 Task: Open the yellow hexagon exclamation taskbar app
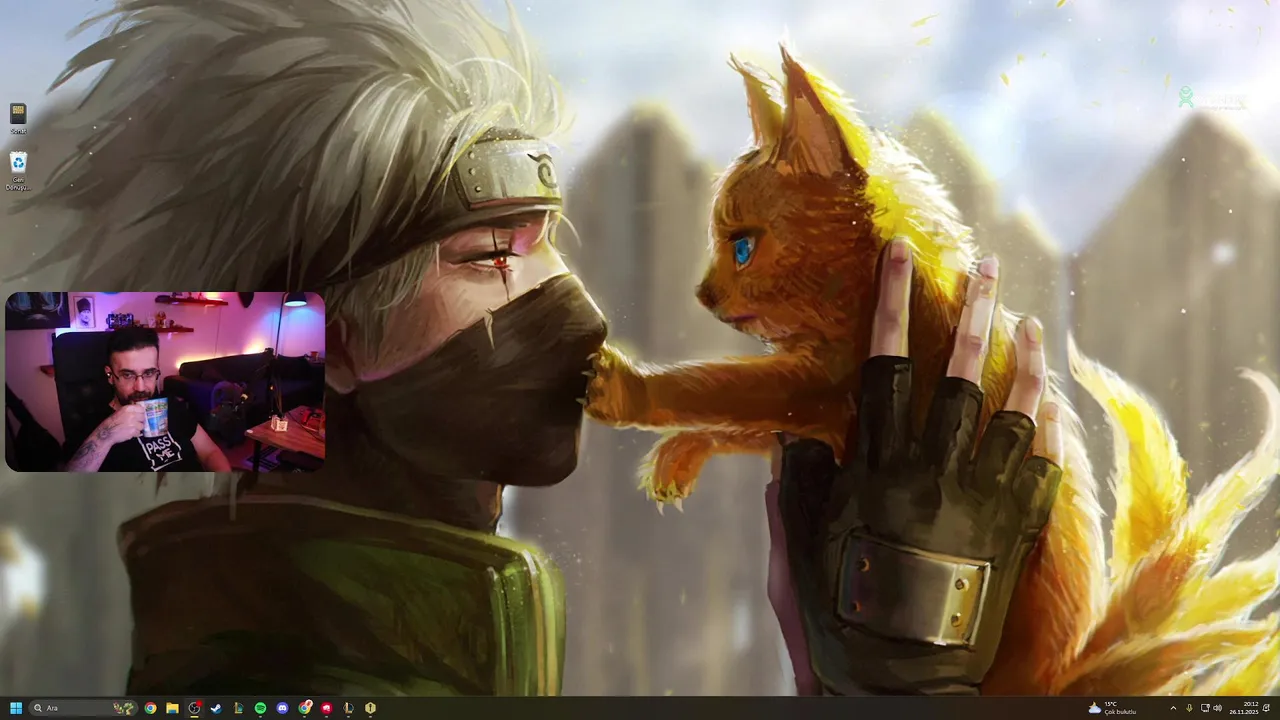(370, 708)
